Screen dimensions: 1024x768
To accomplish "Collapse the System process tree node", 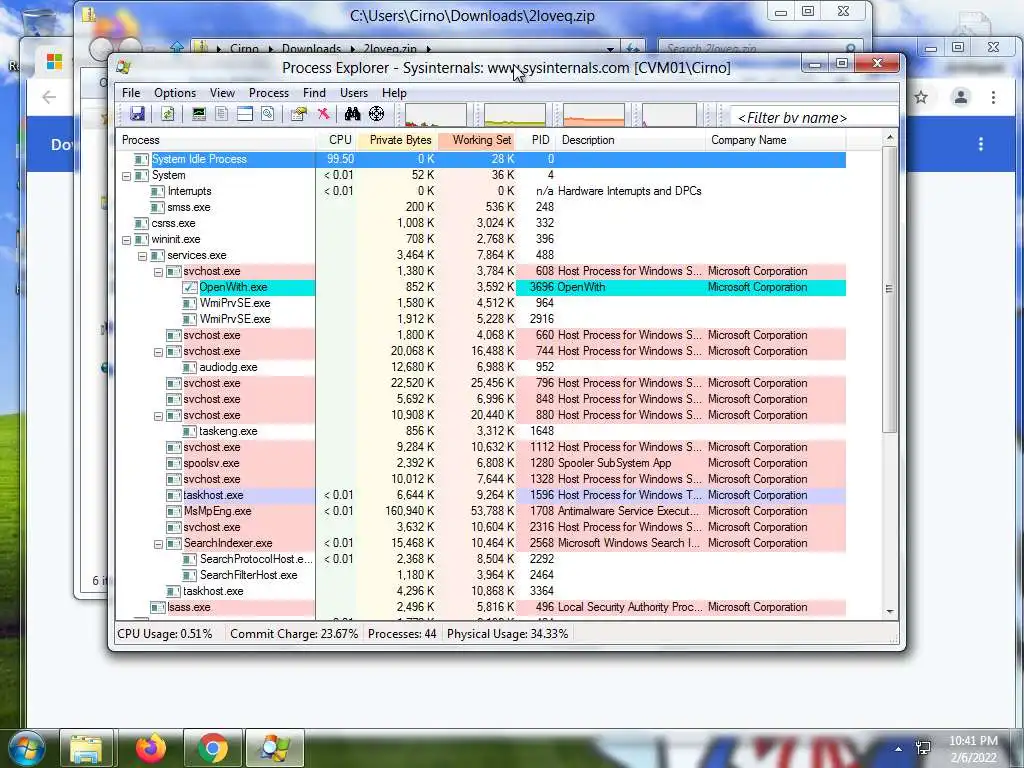I will click(126, 176).
